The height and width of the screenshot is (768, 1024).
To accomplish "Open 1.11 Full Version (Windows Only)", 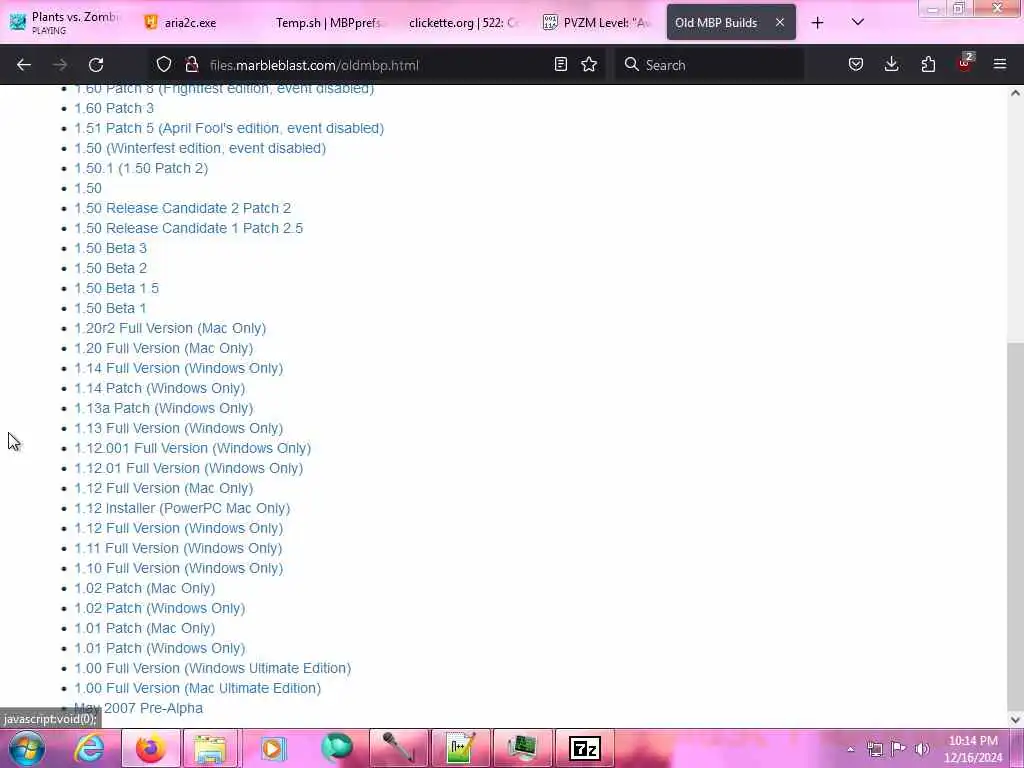I will coord(178,548).
